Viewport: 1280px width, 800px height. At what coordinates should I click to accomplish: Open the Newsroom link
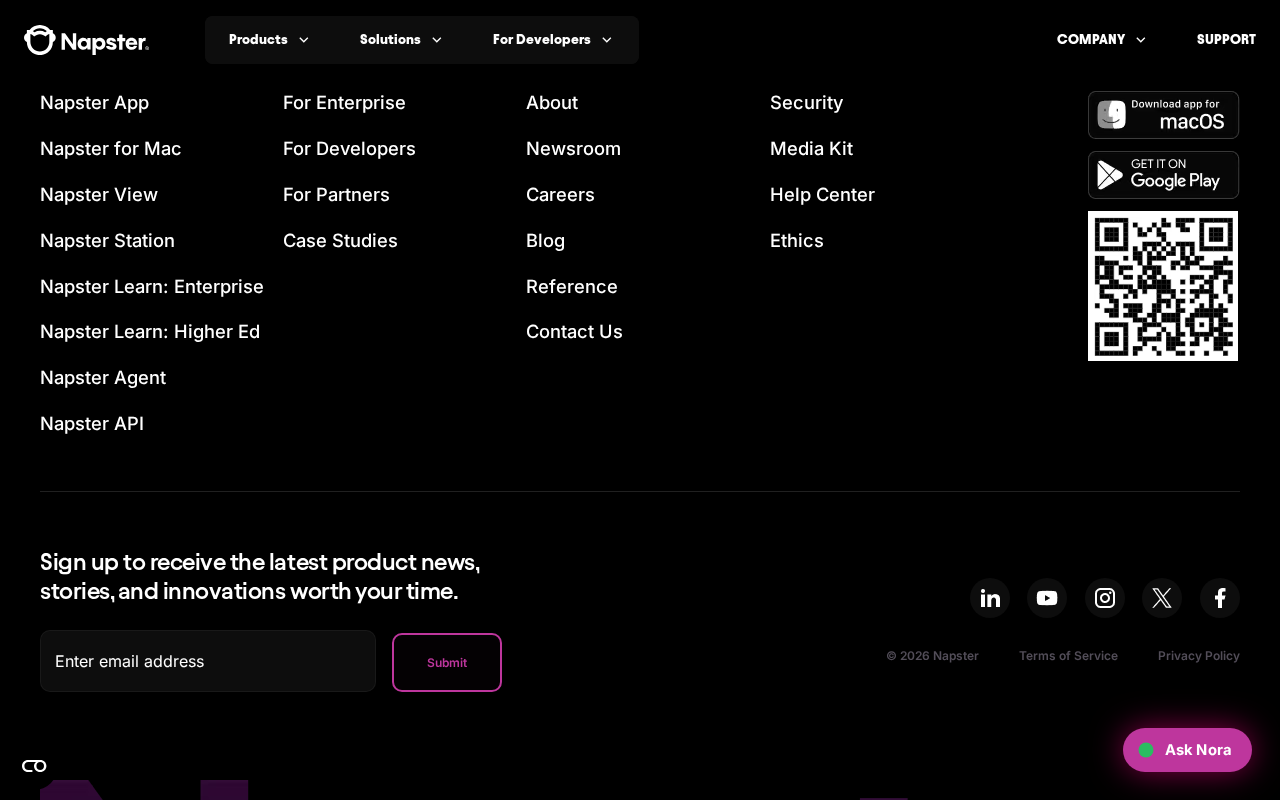tap(573, 149)
